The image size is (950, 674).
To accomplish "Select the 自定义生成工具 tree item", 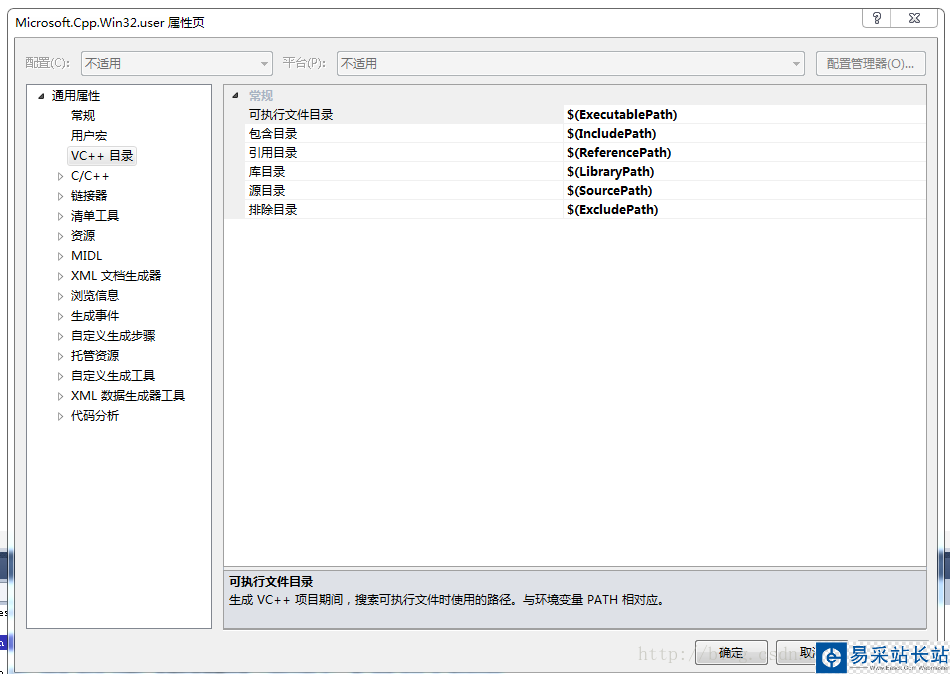I will click(x=113, y=376).
